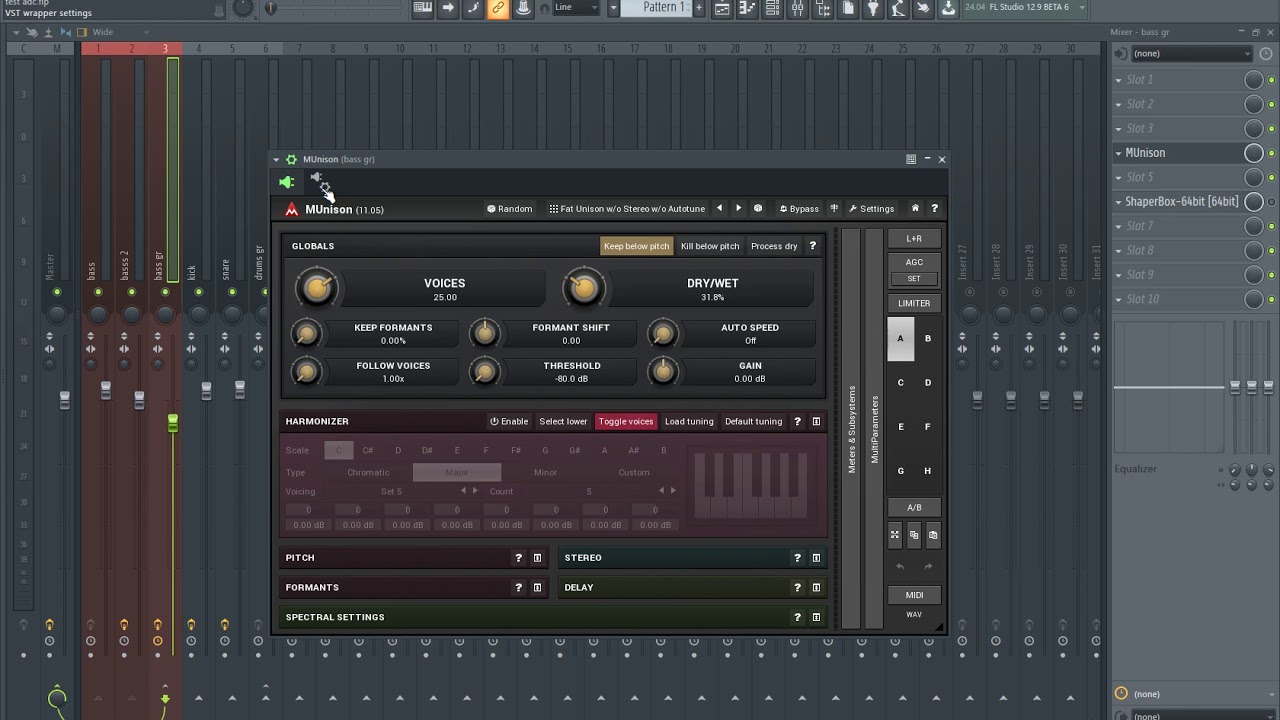1280x720 pixels.
Task: Toggle the orange link snap toolbar icon
Action: point(498,8)
